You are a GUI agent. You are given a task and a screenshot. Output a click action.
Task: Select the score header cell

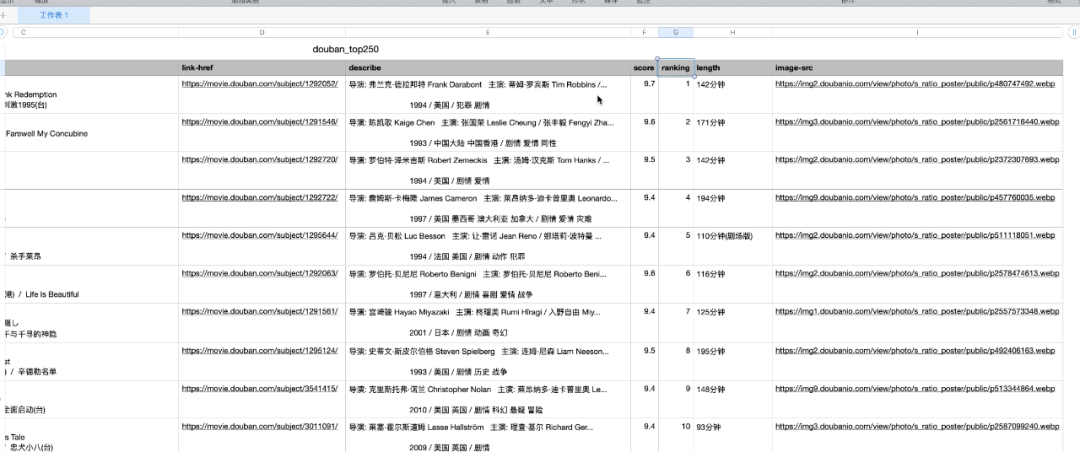(x=644, y=68)
